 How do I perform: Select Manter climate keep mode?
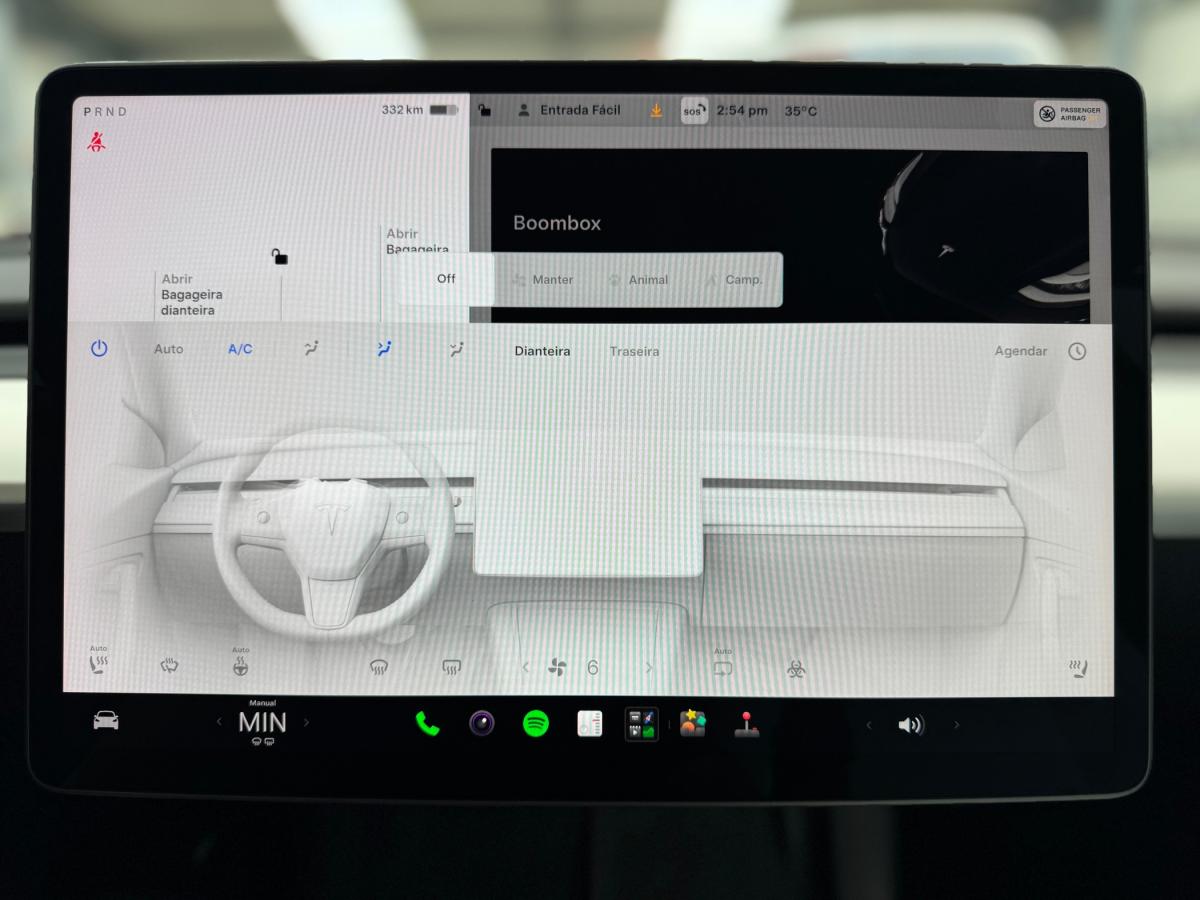click(x=543, y=280)
